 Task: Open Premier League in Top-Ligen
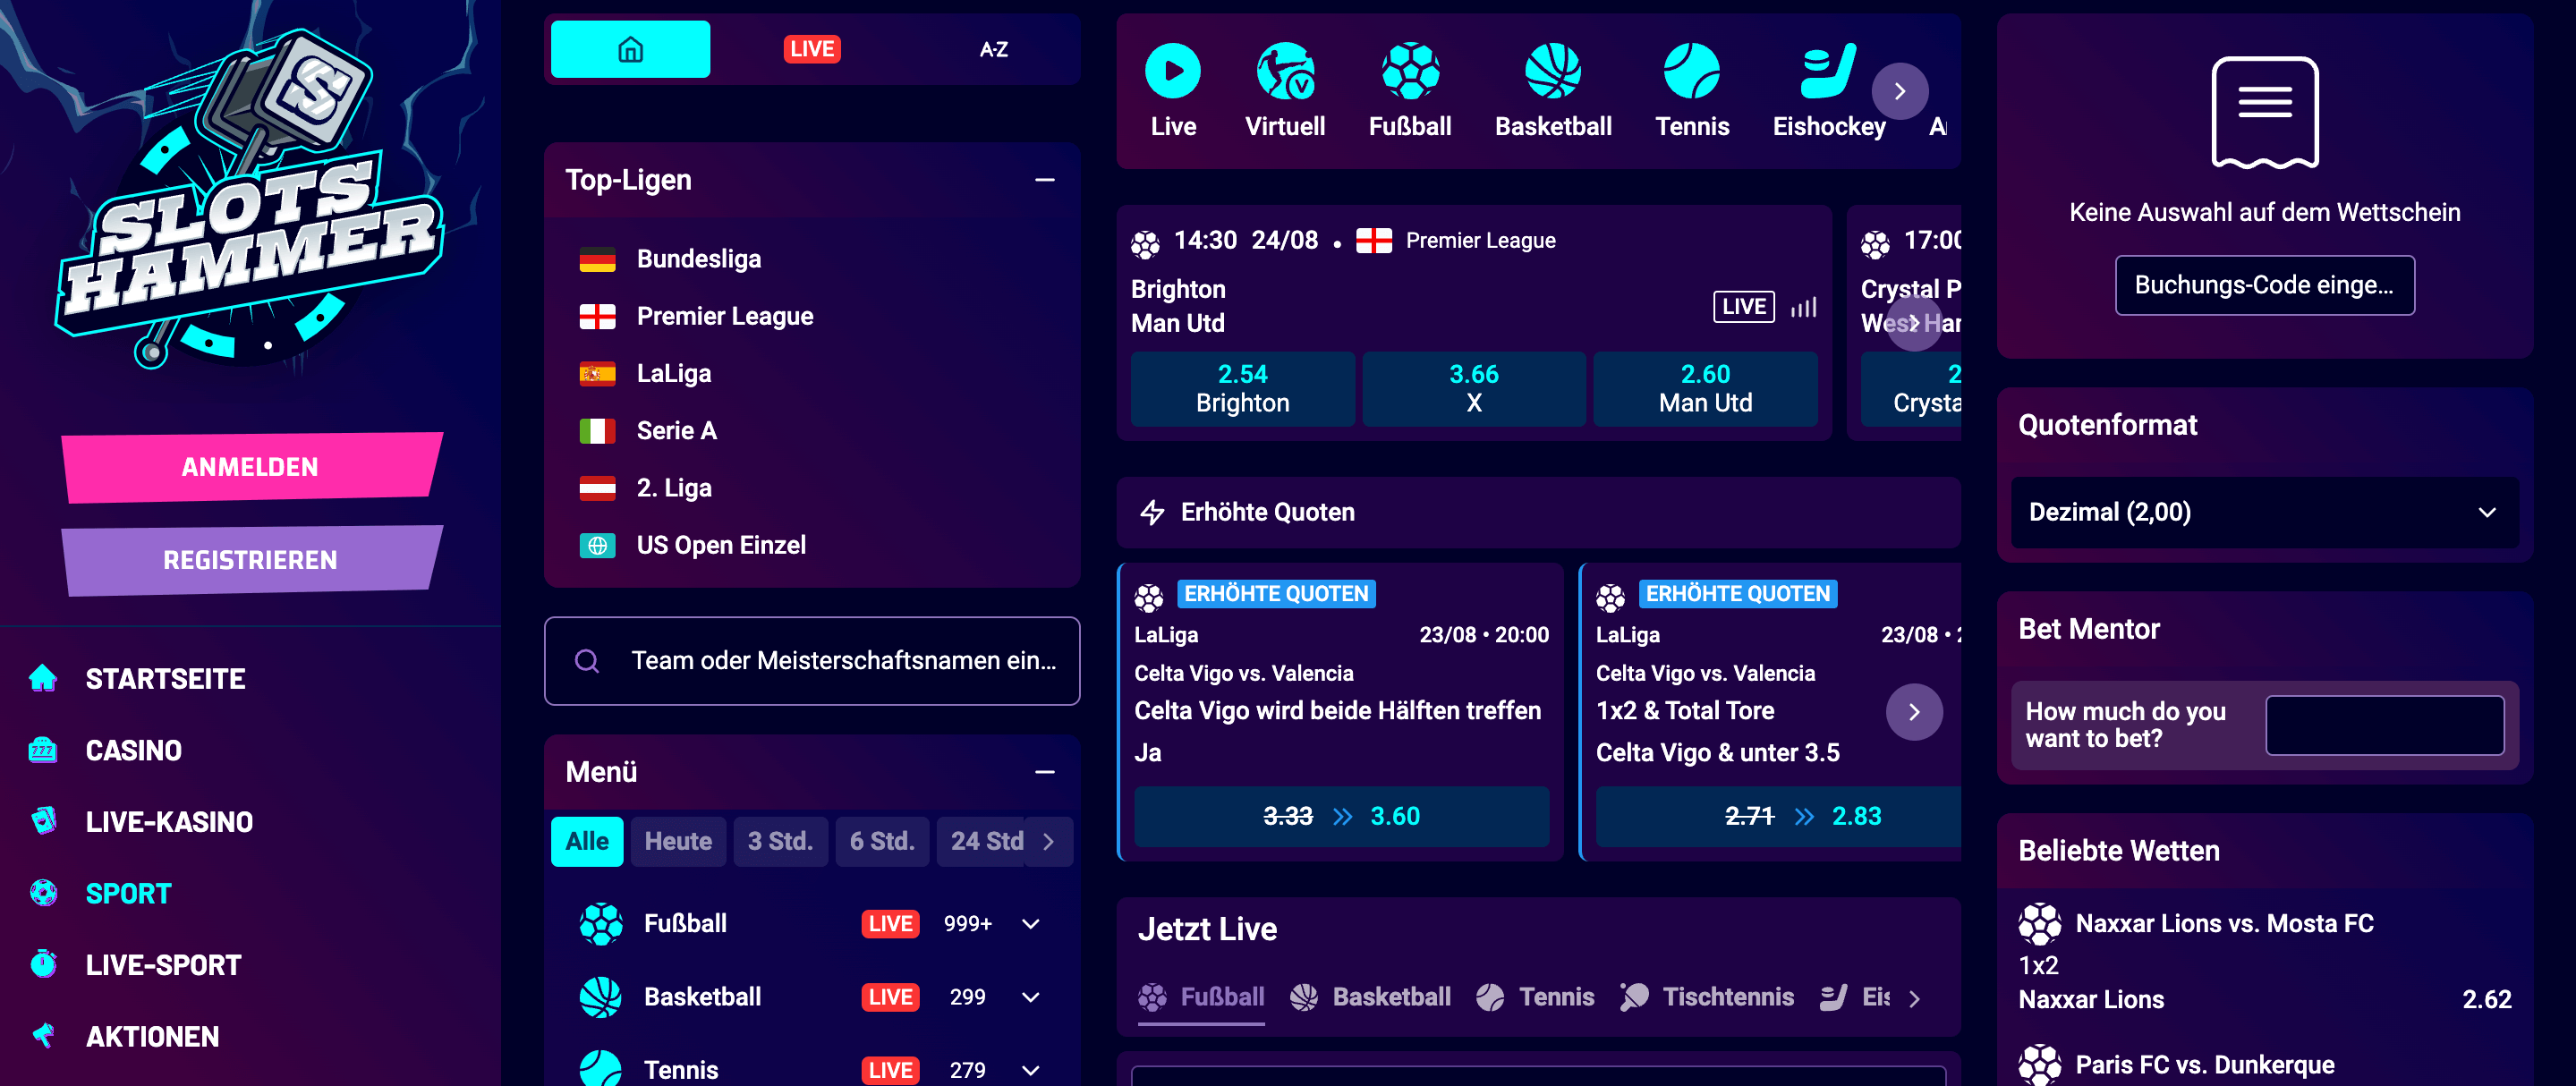[x=724, y=316]
